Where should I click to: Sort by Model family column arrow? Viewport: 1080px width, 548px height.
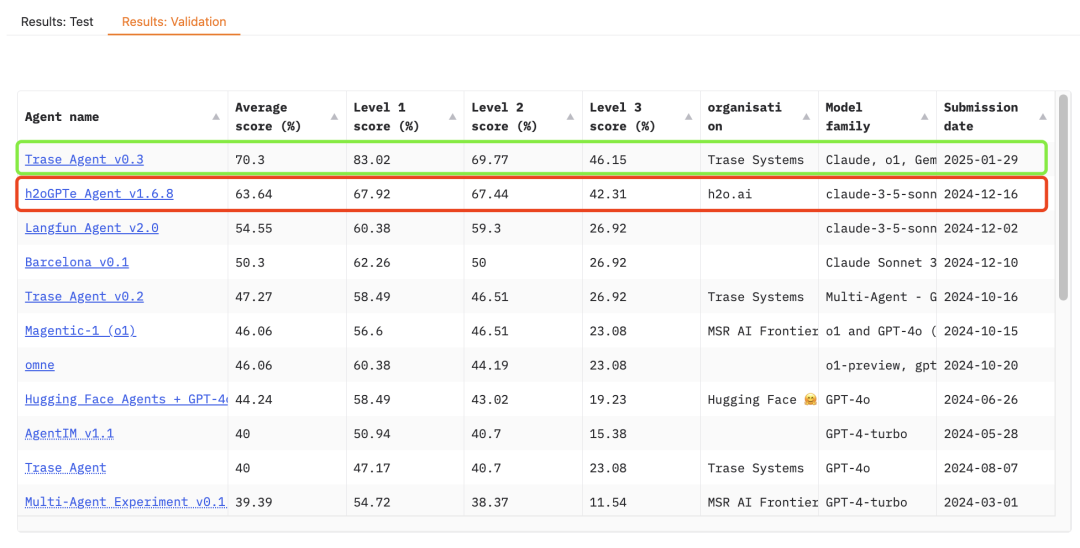(925, 117)
